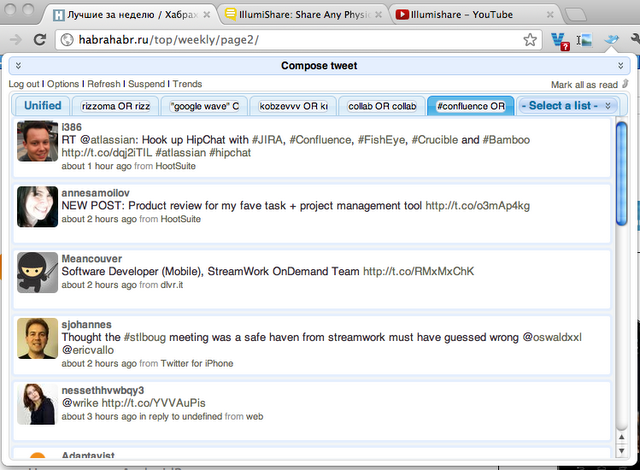Click @ericvallo mention

tap(88, 350)
